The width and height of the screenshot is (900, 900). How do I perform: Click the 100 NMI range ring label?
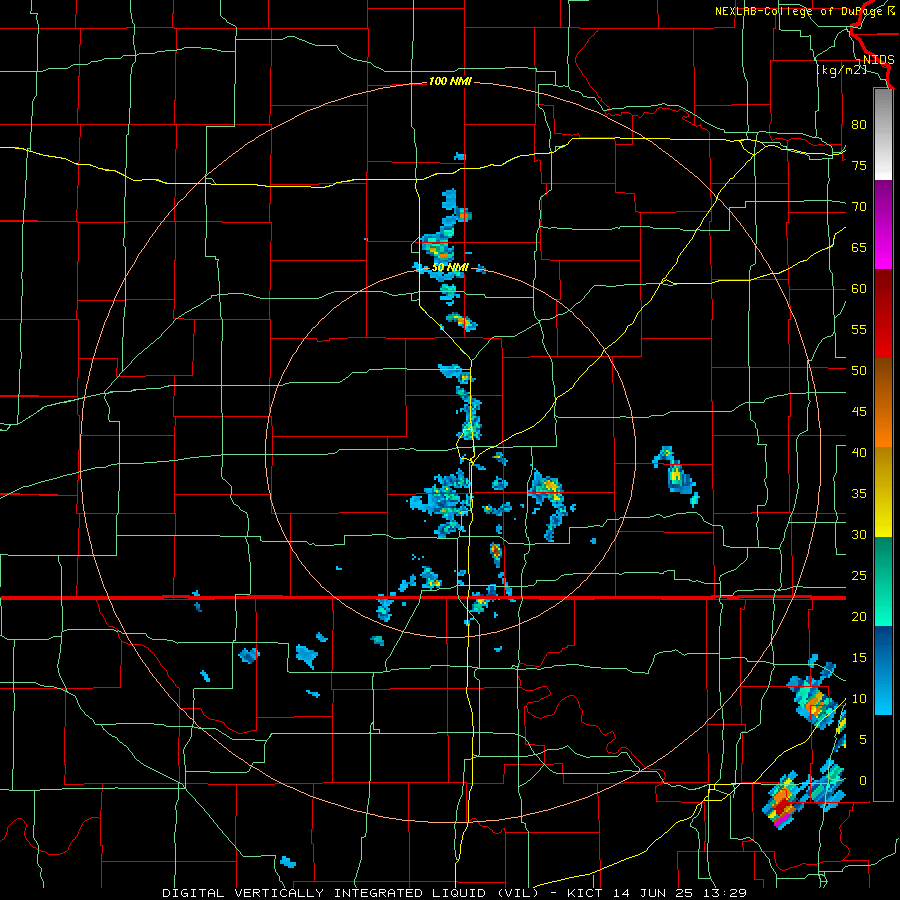(450, 82)
